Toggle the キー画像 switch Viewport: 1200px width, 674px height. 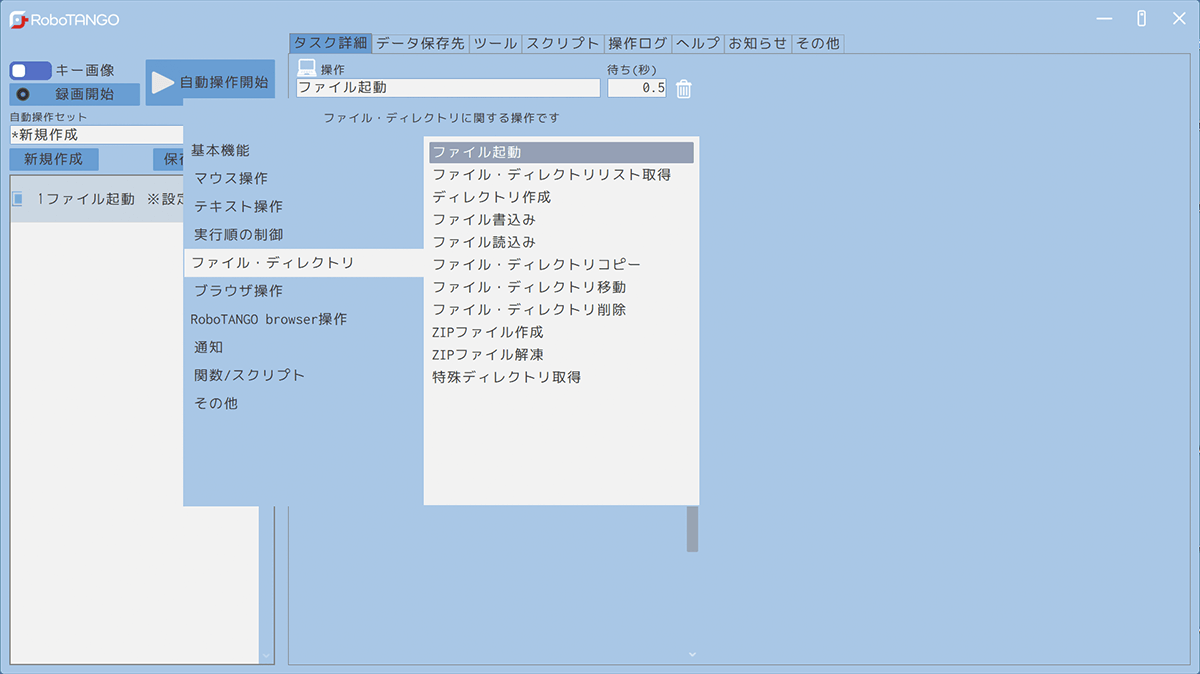coord(30,71)
